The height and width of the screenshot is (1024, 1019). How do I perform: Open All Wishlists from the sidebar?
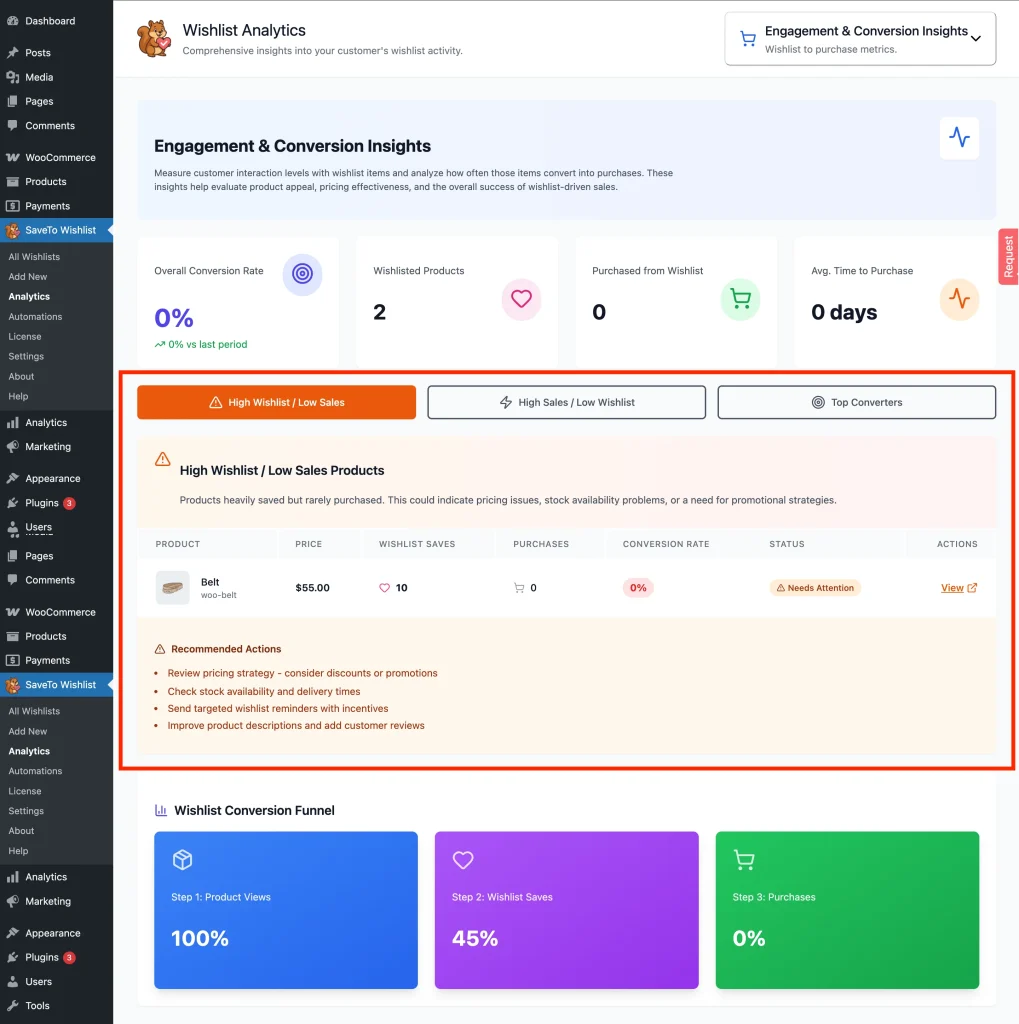pyautogui.click(x=36, y=256)
